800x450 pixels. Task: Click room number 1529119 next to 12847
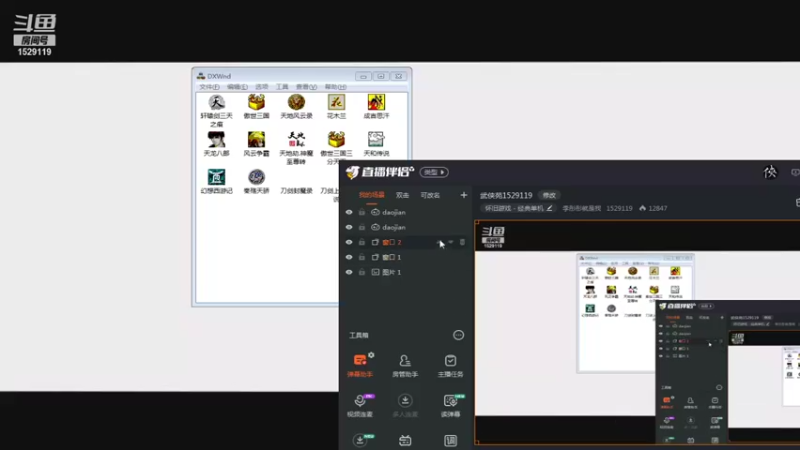pos(619,208)
